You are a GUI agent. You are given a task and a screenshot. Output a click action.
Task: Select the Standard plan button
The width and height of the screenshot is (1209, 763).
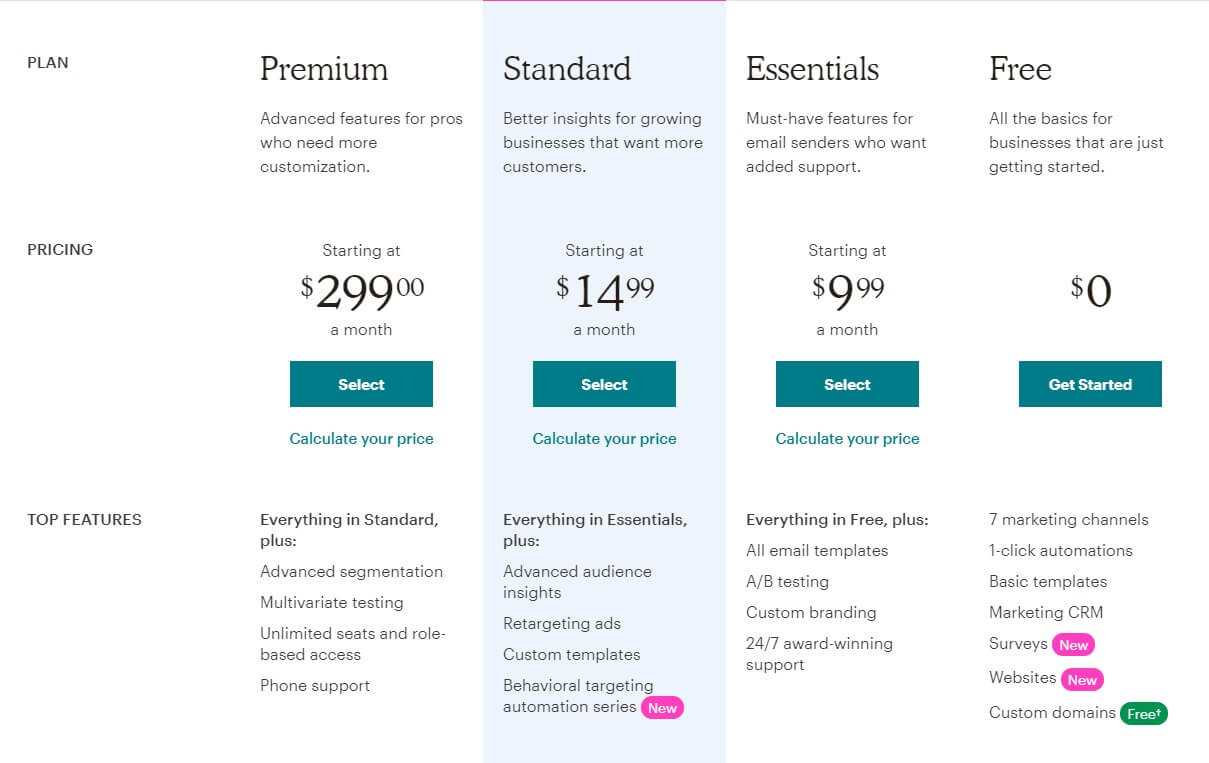[x=604, y=384]
